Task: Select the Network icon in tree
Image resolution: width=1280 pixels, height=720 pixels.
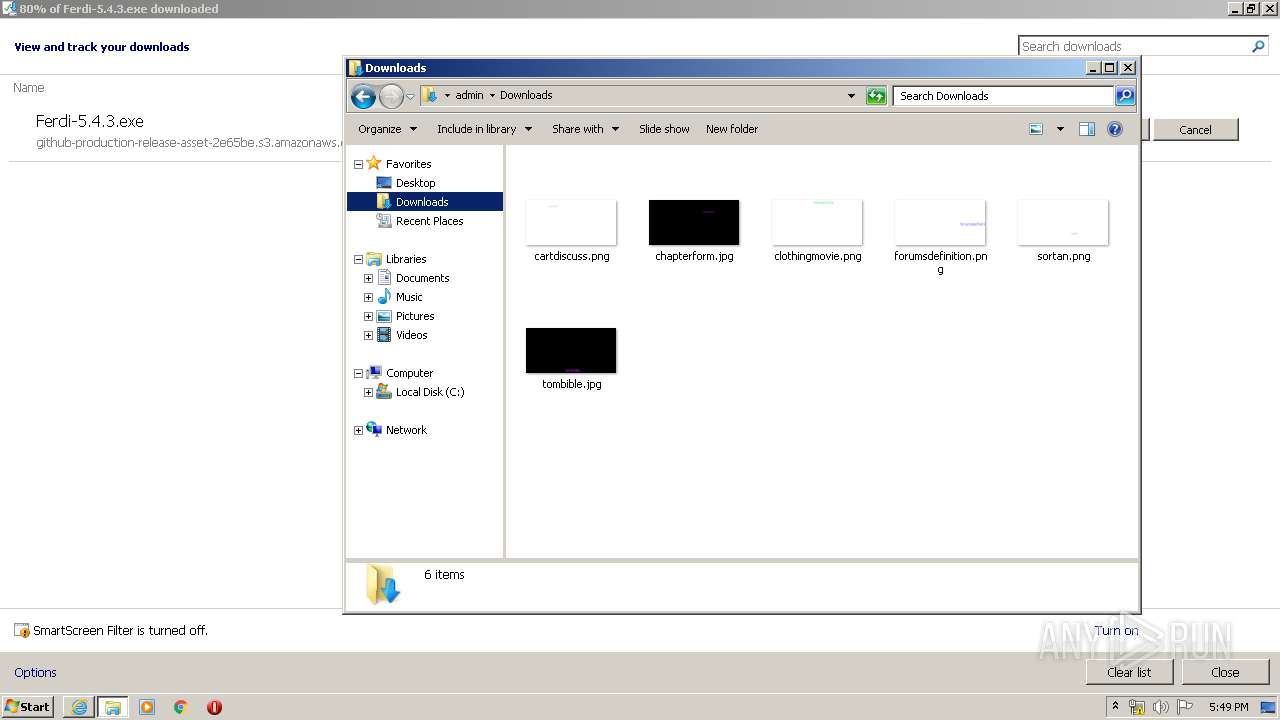Action: pos(374,430)
